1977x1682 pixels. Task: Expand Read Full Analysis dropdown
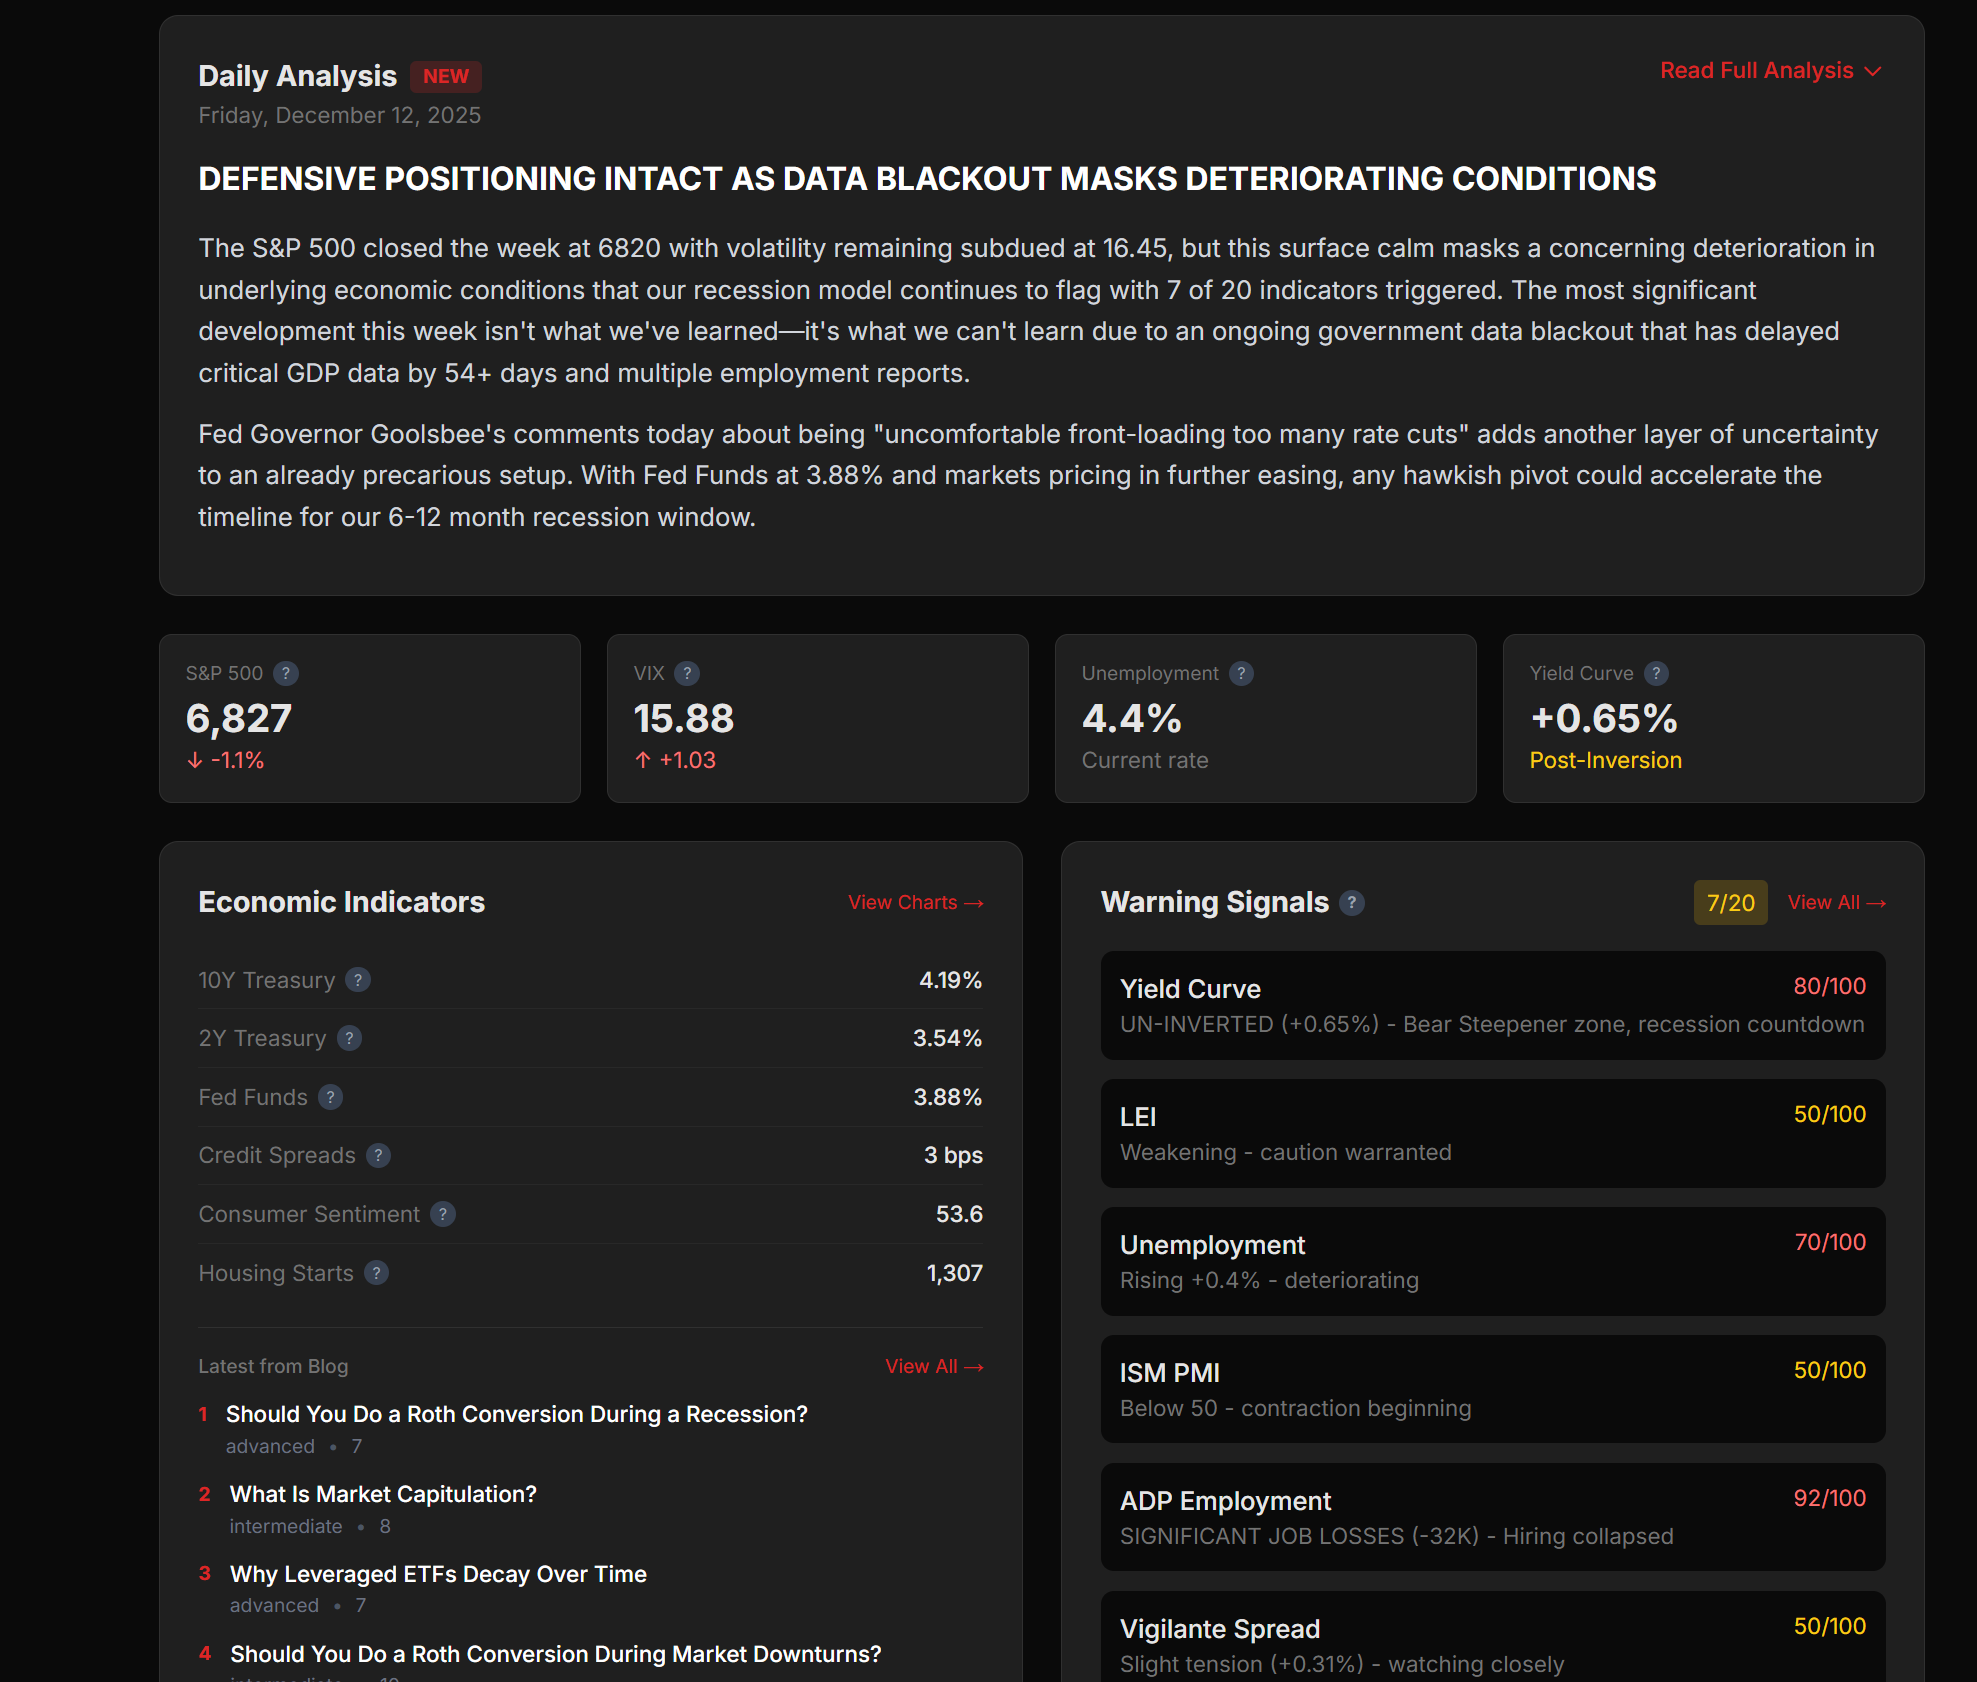(x=1770, y=71)
